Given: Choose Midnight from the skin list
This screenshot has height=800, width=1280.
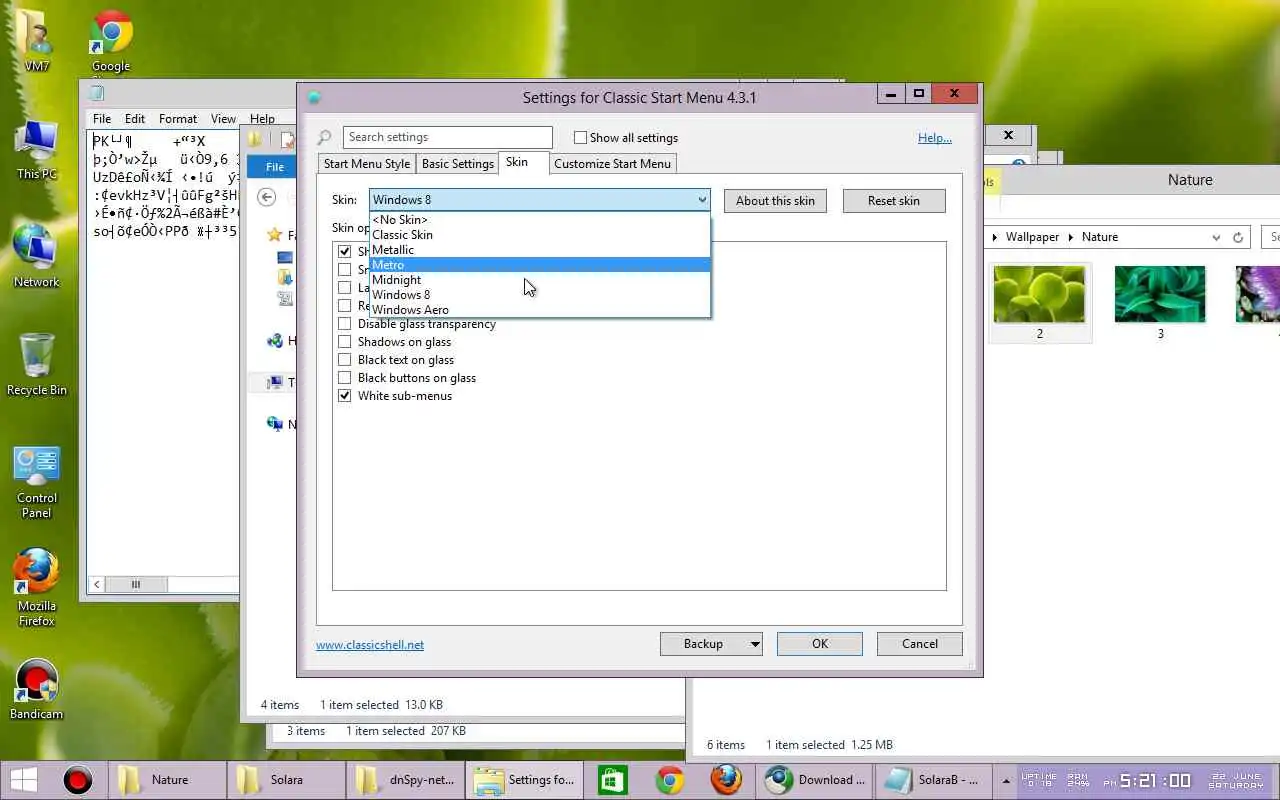Looking at the screenshot, I should click(540, 280).
